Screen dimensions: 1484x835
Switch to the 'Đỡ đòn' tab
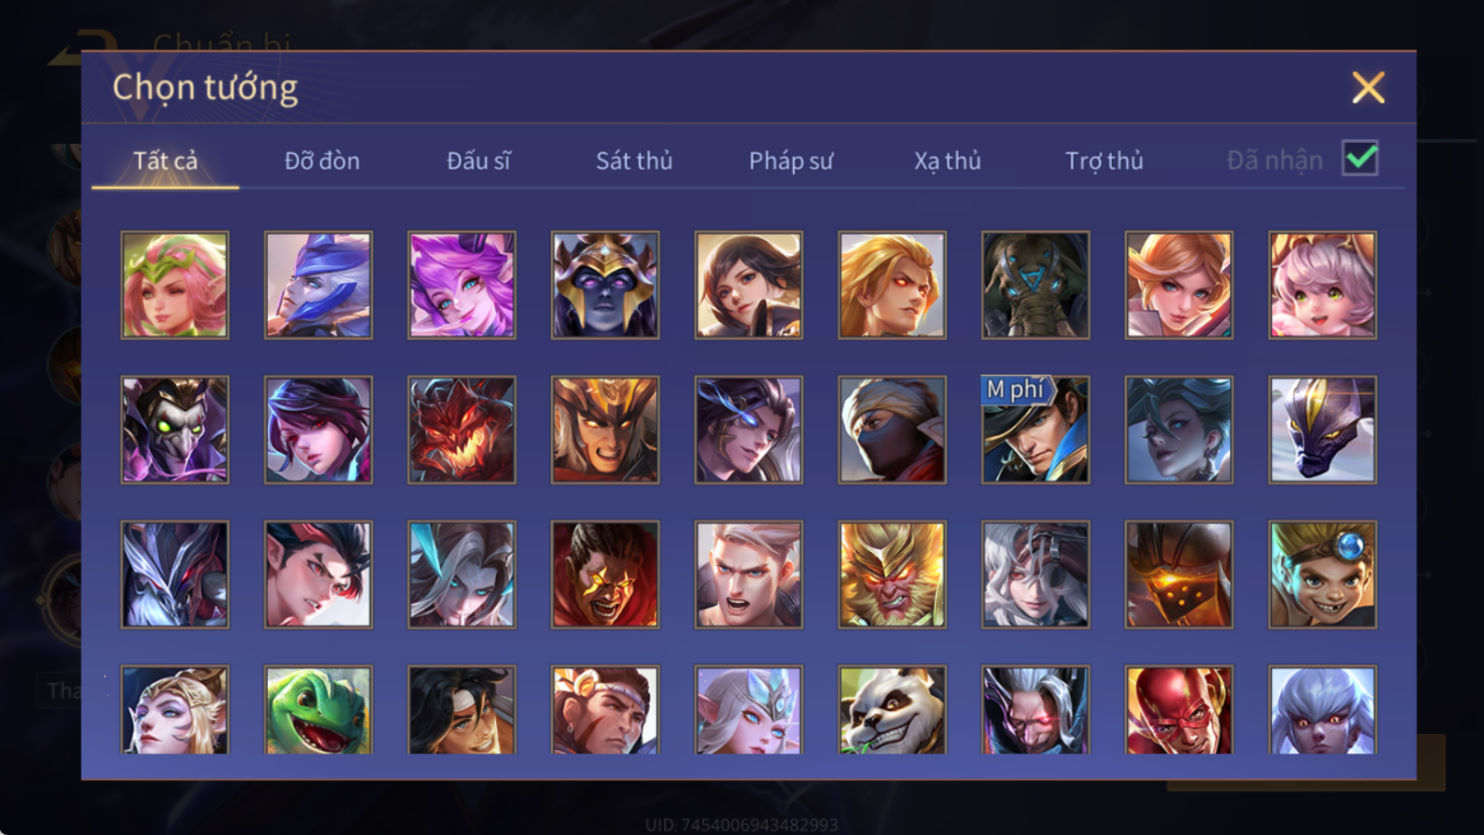(x=322, y=160)
